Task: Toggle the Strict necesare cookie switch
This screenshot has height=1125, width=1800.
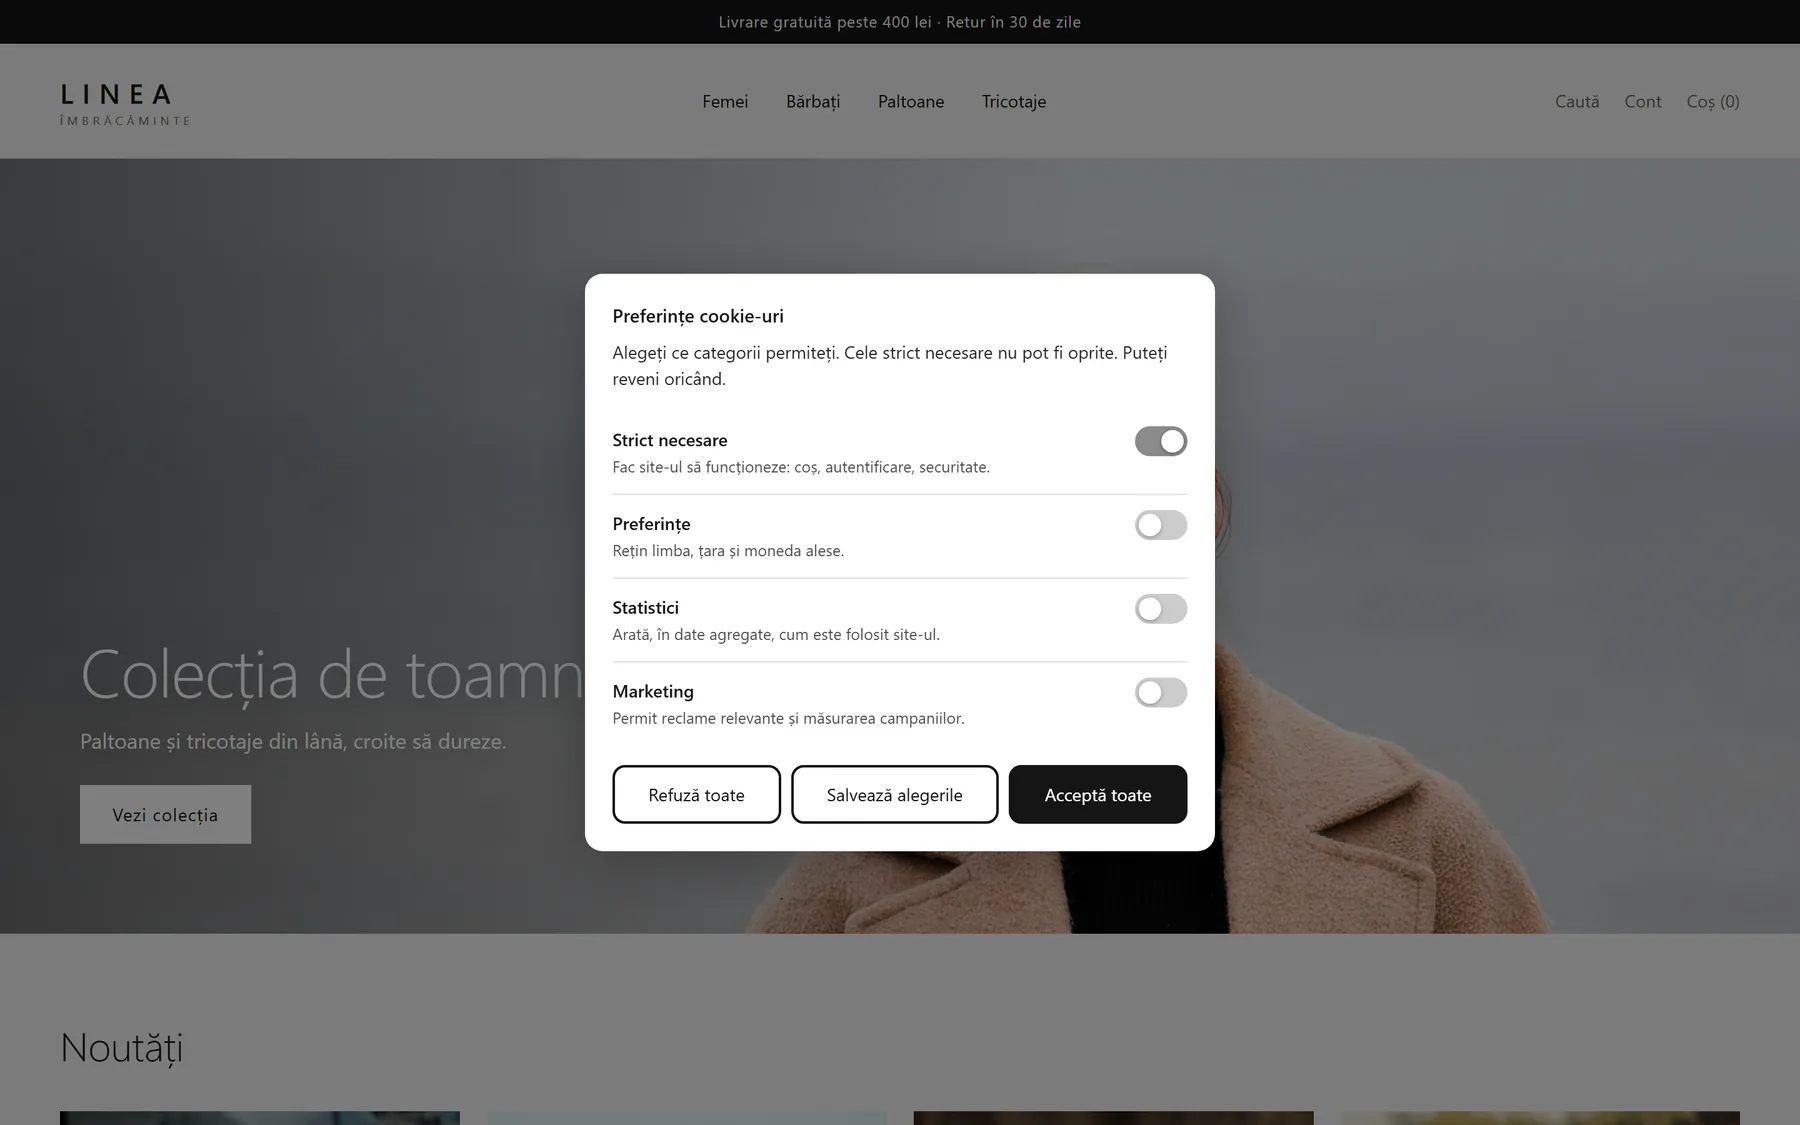Action: coord(1160,441)
